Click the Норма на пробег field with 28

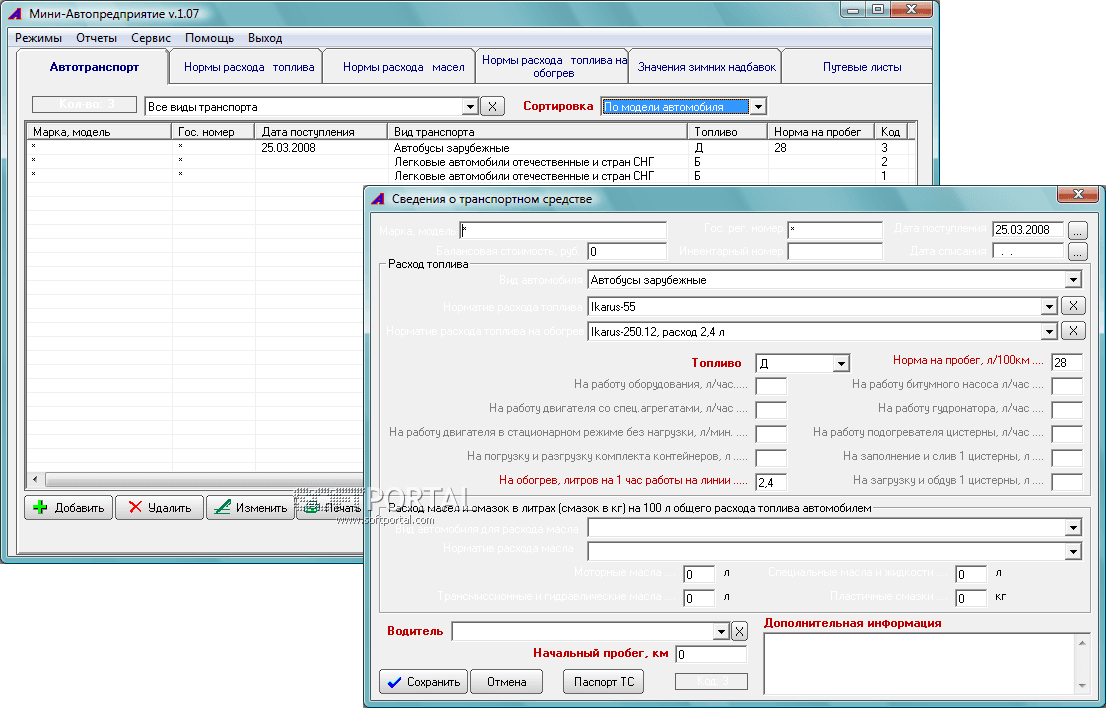coord(1066,362)
